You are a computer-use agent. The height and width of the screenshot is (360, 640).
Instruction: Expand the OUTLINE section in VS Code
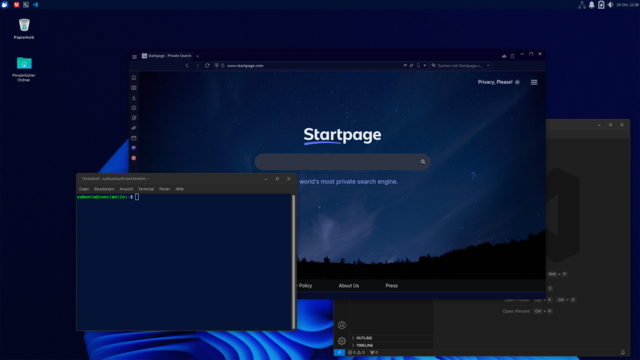[x=391, y=338]
